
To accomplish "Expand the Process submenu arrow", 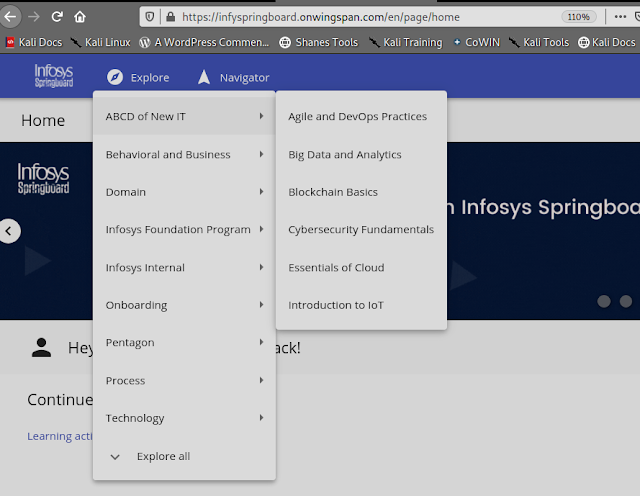I will pos(261,380).
